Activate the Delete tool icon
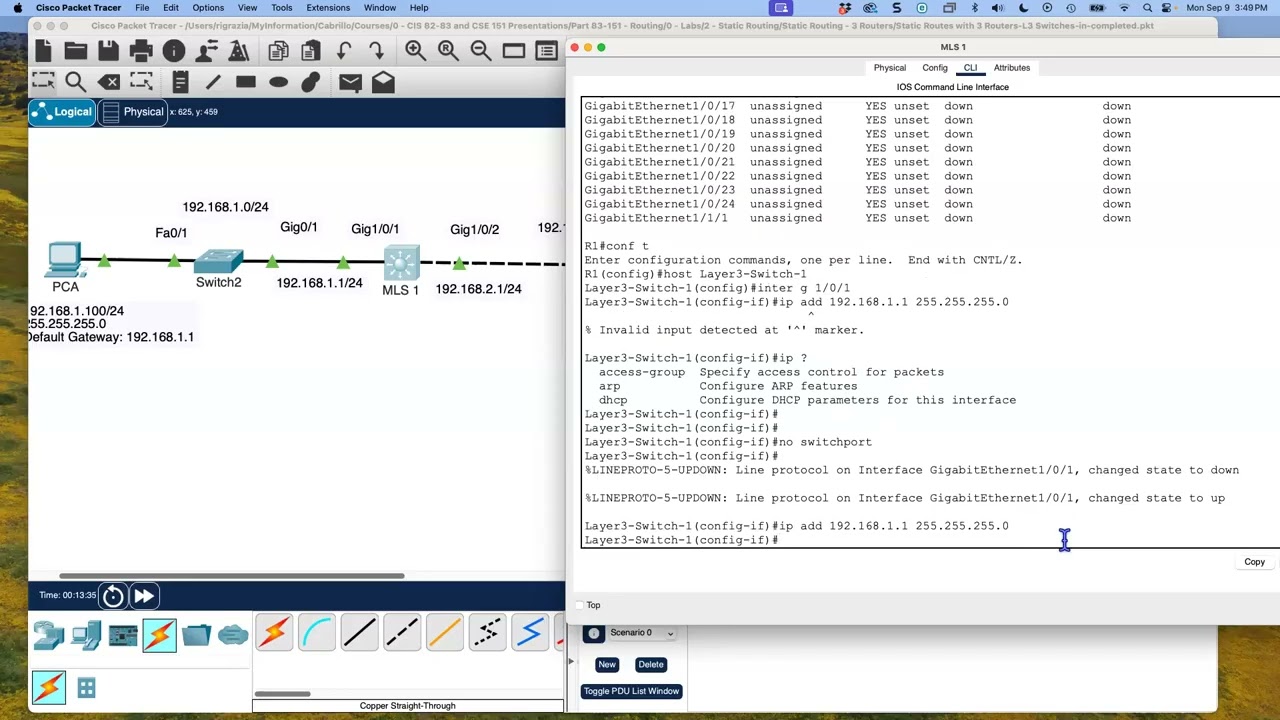 [x=109, y=82]
